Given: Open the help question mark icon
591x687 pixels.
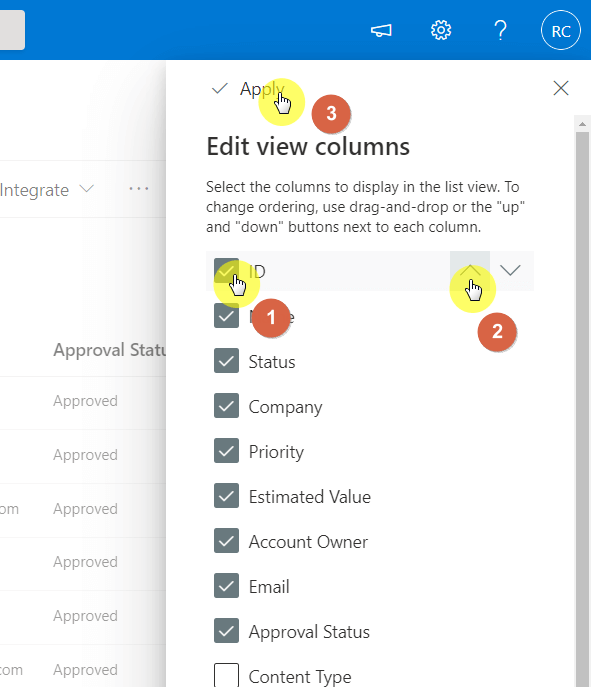Looking at the screenshot, I should click(500, 31).
